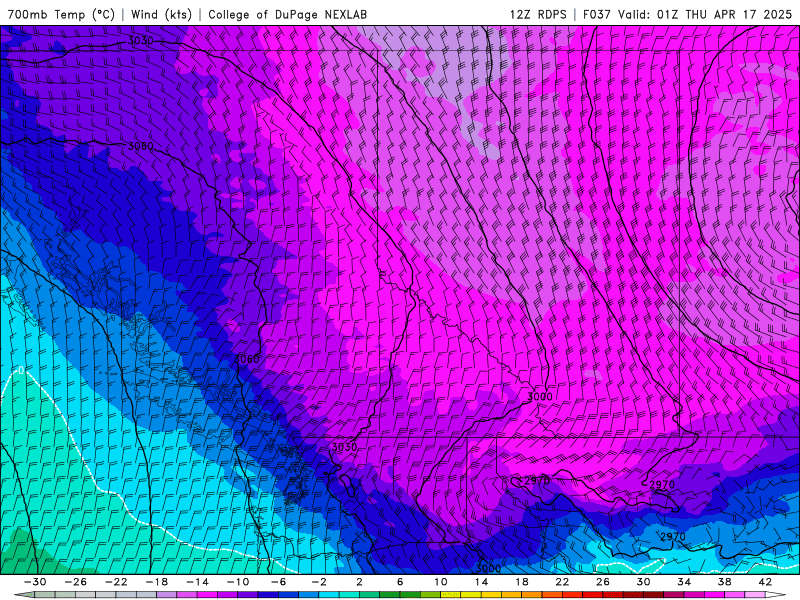800x600 pixels.
Task: Click the color bar's left arrow end
Action: [23, 595]
